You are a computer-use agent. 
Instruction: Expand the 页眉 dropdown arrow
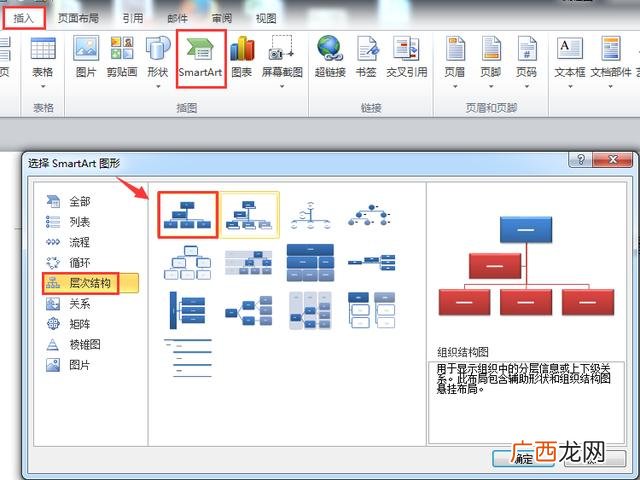pyautogui.click(x=455, y=87)
